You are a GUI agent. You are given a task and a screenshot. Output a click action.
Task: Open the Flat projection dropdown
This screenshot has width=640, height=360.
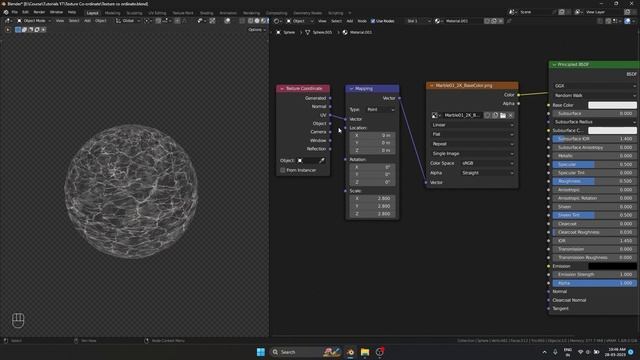click(x=472, y=134)
